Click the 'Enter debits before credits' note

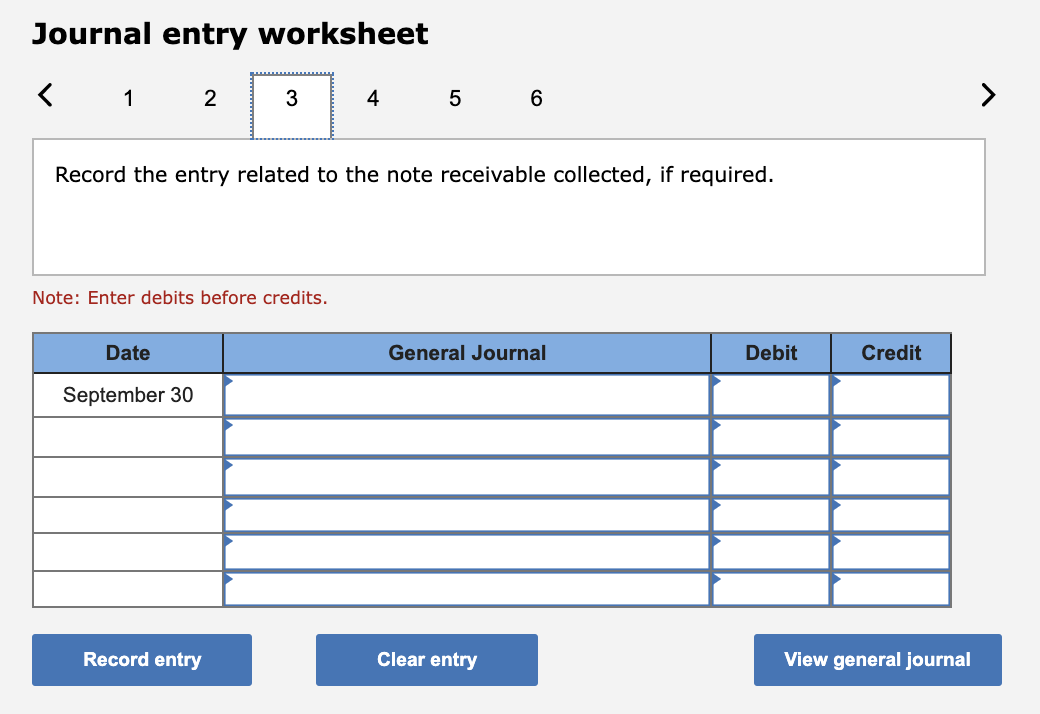(180, 298)
